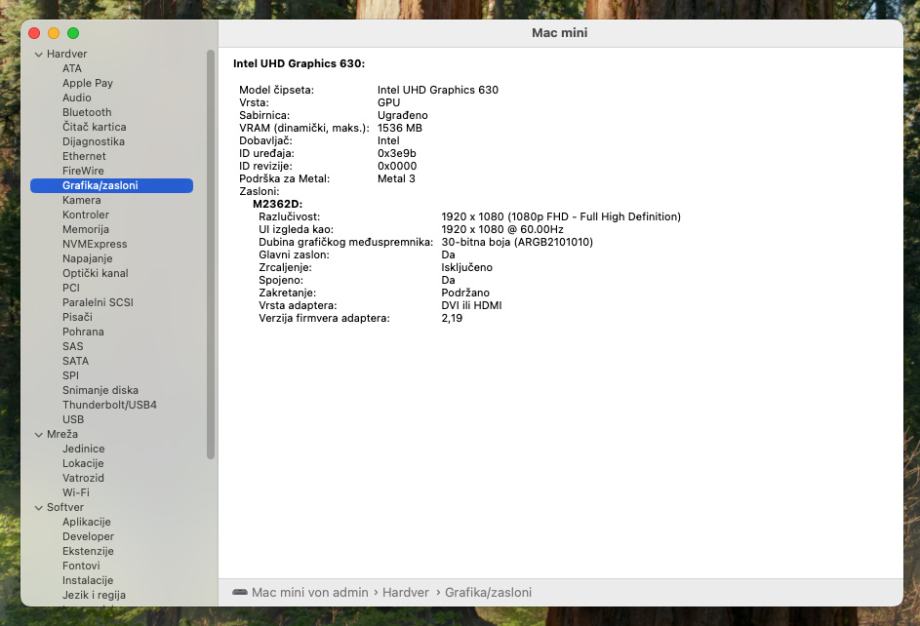
Task: Select Audio in hardware list
Action: coord(77,98)
